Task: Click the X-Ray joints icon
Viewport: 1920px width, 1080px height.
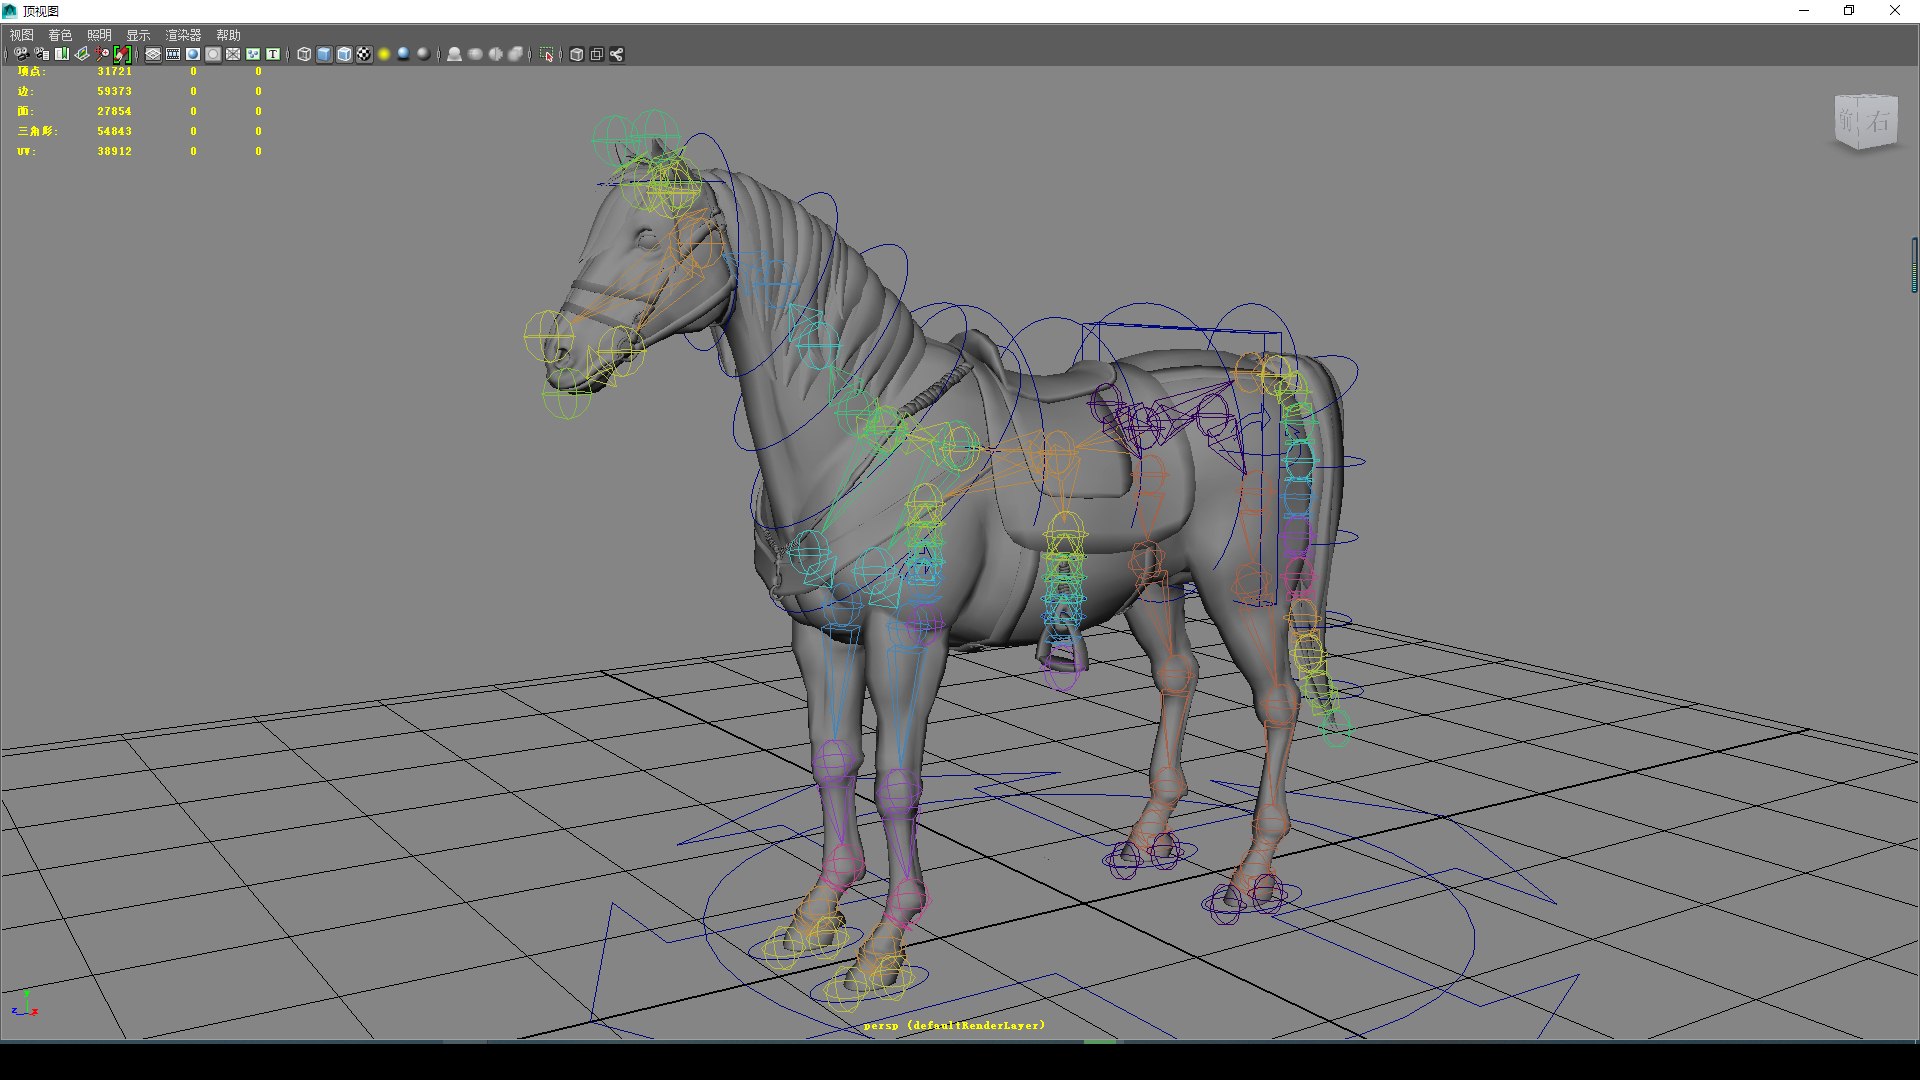Action: 617,54
